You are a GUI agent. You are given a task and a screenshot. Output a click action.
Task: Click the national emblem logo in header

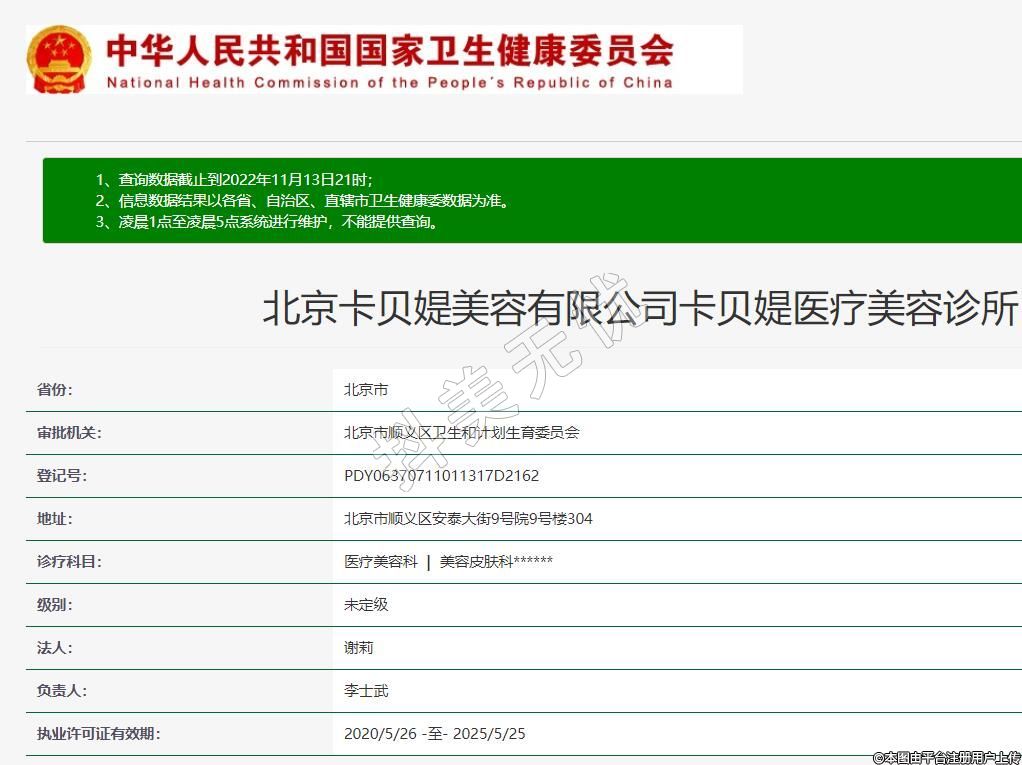click(59, 58)
